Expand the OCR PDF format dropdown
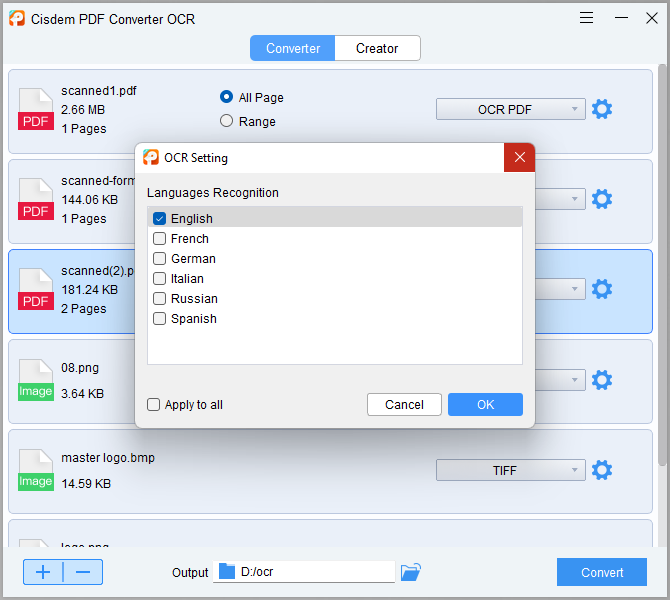Screen dimensions: 670x600 (x=510, y=109)
